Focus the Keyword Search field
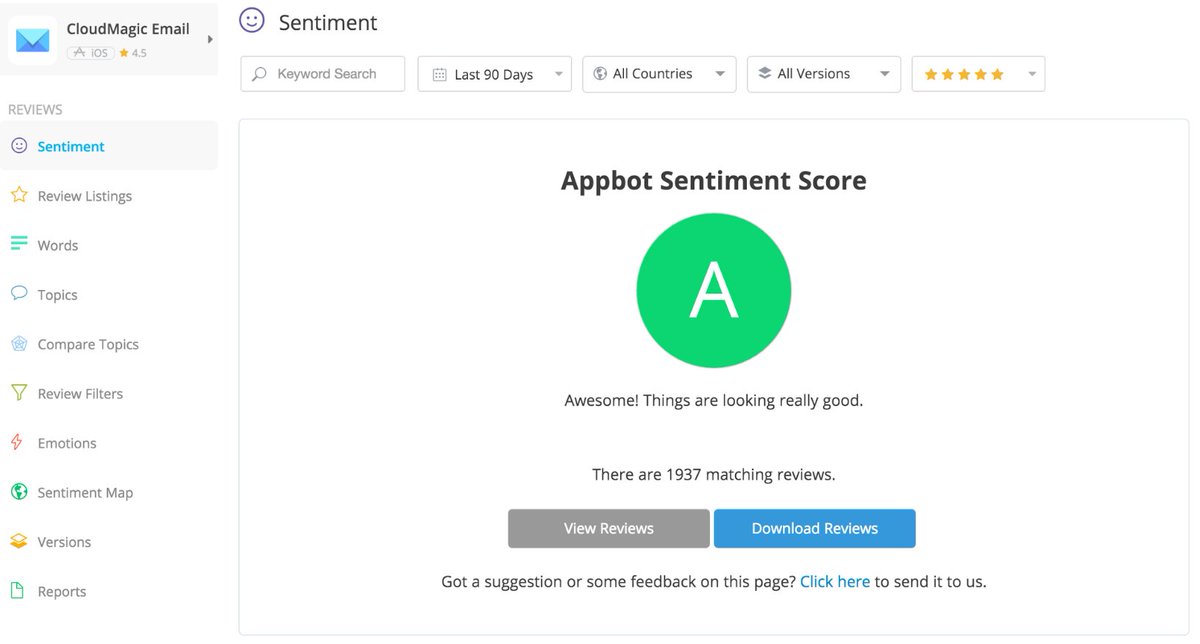The image size is (1200, 644). [322, 74]
